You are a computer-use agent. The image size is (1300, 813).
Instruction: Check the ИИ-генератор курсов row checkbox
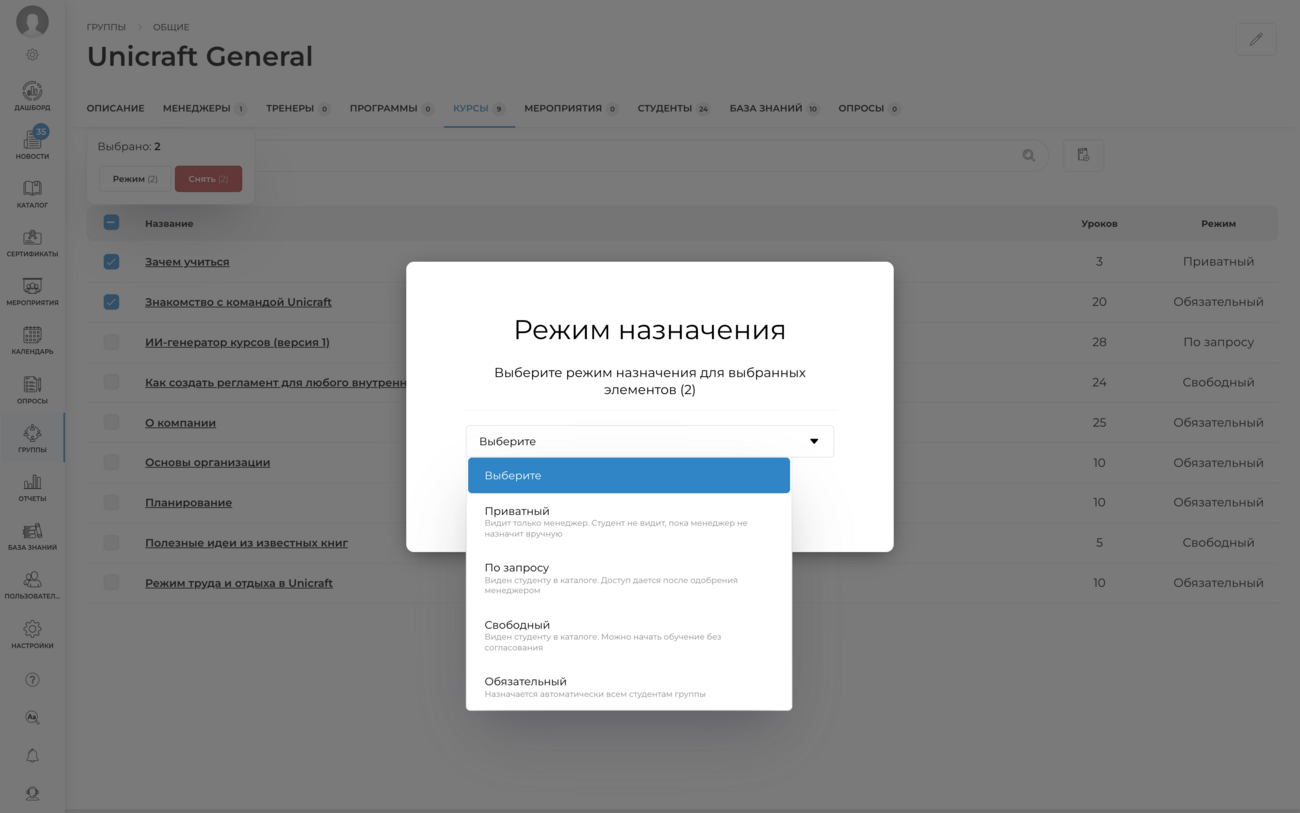coord(111,342)
